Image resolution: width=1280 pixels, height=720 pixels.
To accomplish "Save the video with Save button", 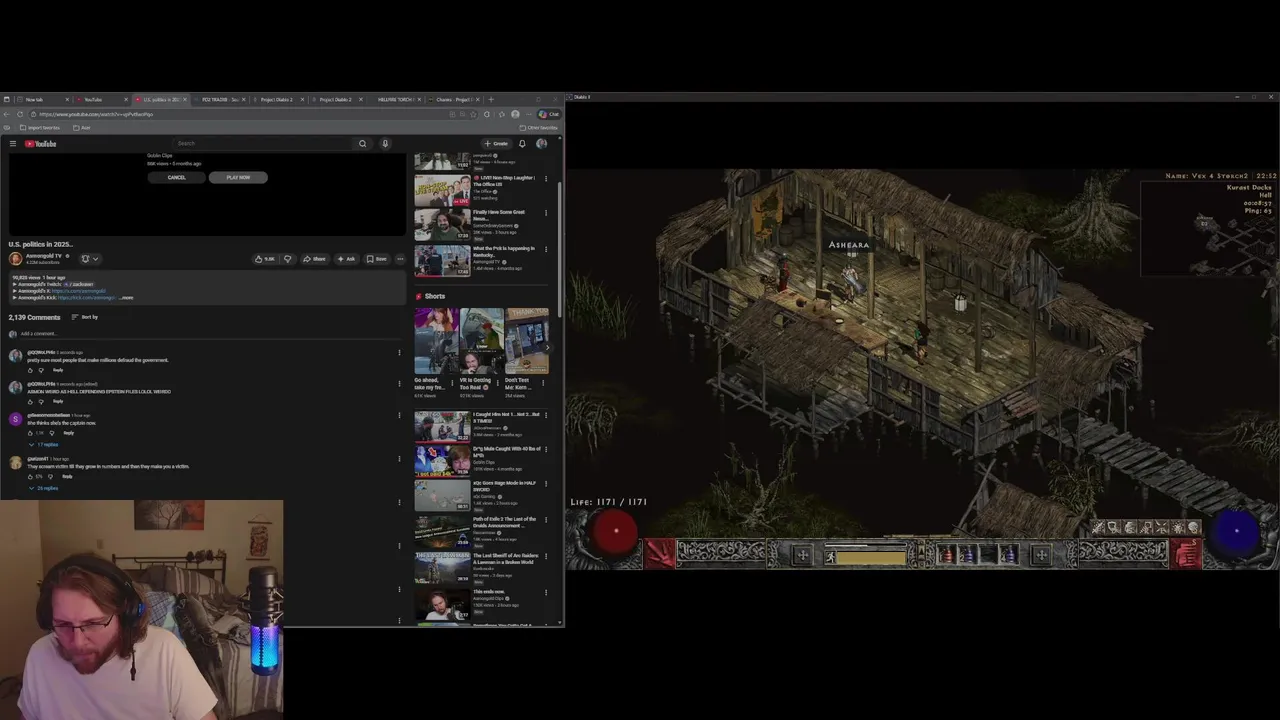I will tap(376, 259).
